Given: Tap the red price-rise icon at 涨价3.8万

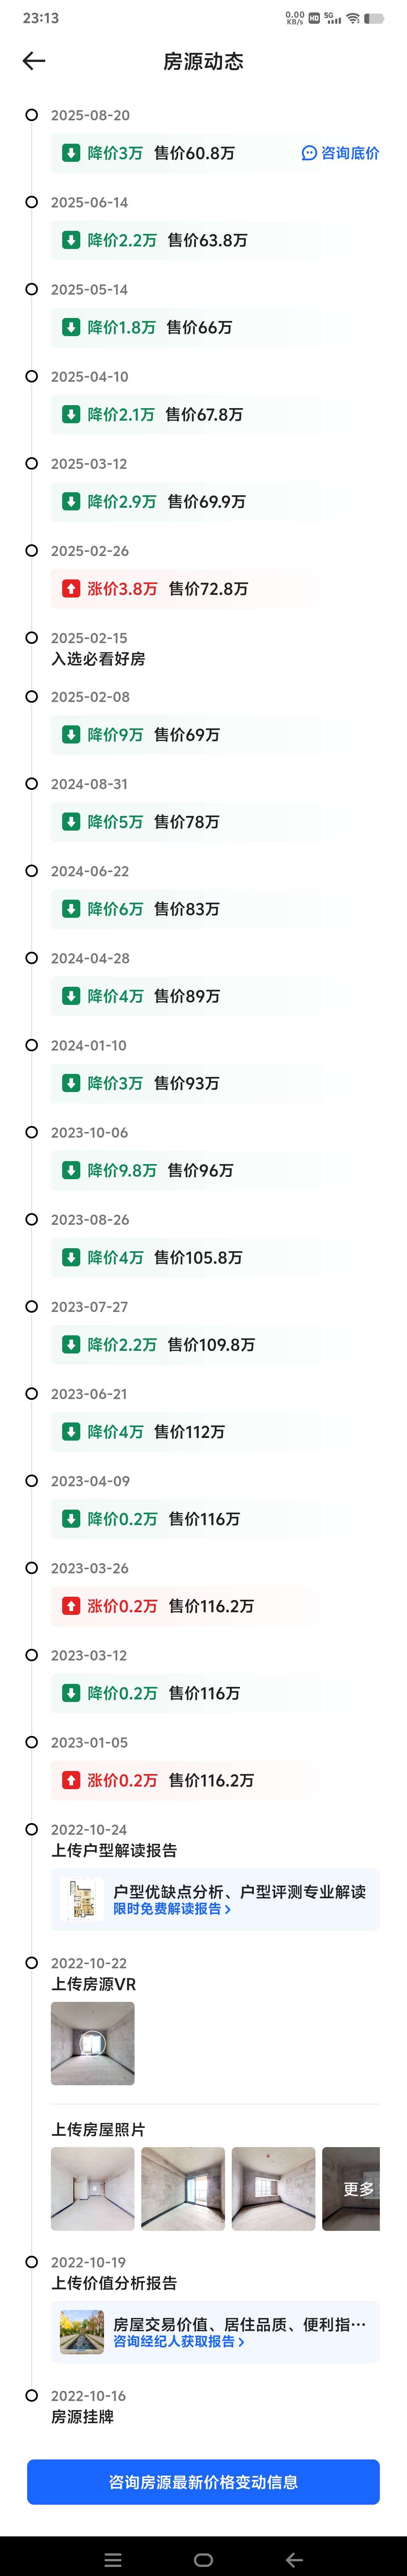Looking at the screenshot, I should click(71, 589).
